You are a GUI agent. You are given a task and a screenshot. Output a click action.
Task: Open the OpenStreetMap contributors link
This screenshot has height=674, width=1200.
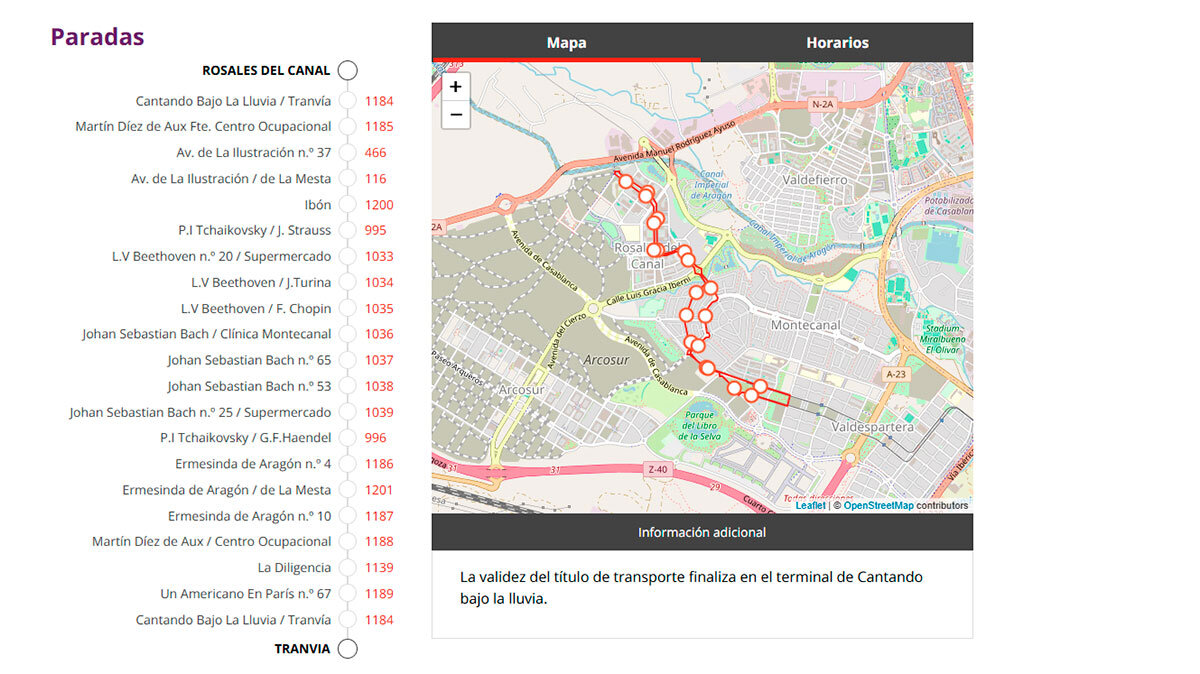coord(878,506)
